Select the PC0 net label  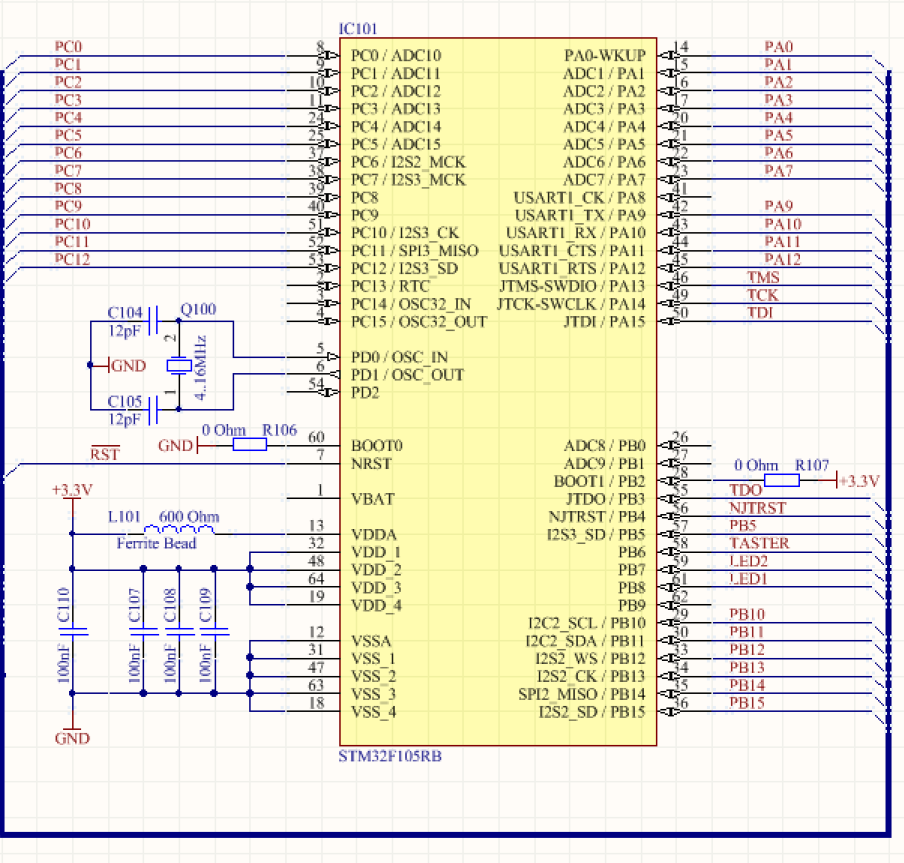click(x=68, y=46)
